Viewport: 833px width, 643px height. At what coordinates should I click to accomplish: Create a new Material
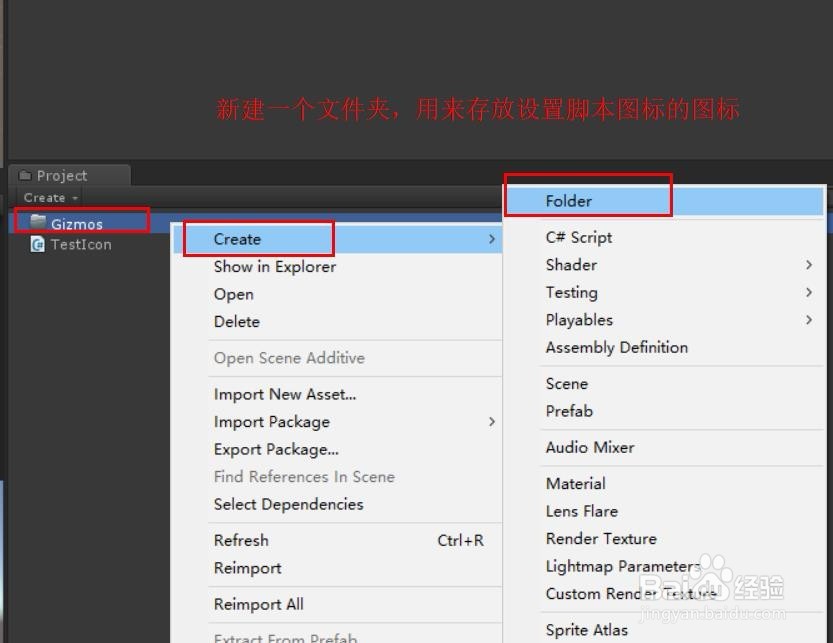[x=575, y=483]
